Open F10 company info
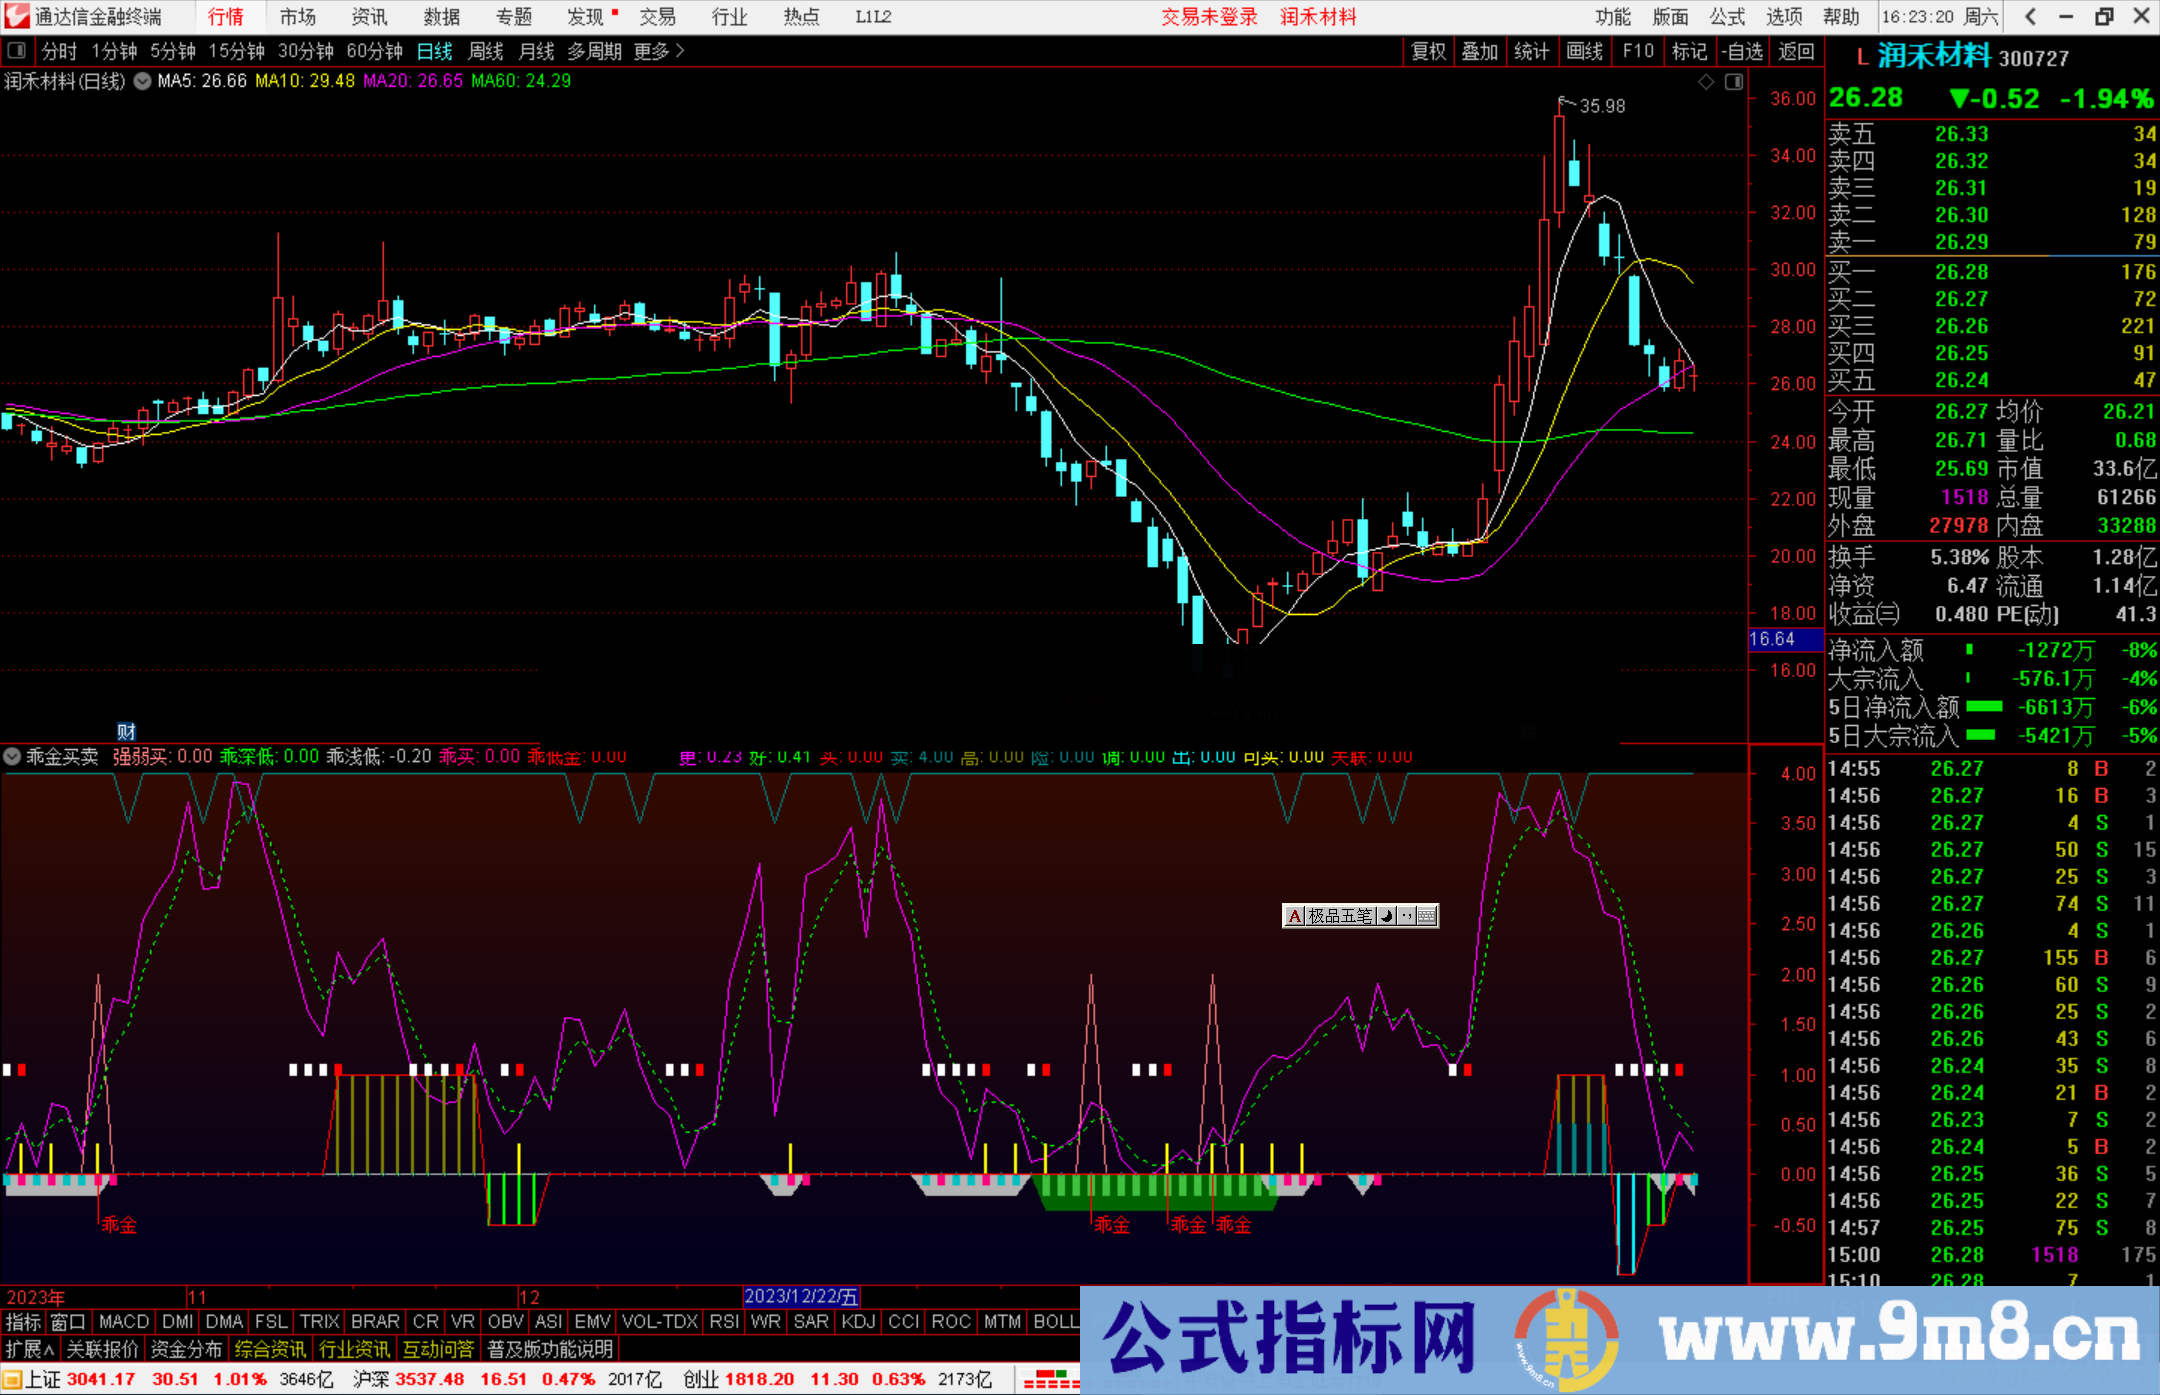 click(x=1638, y=51)
